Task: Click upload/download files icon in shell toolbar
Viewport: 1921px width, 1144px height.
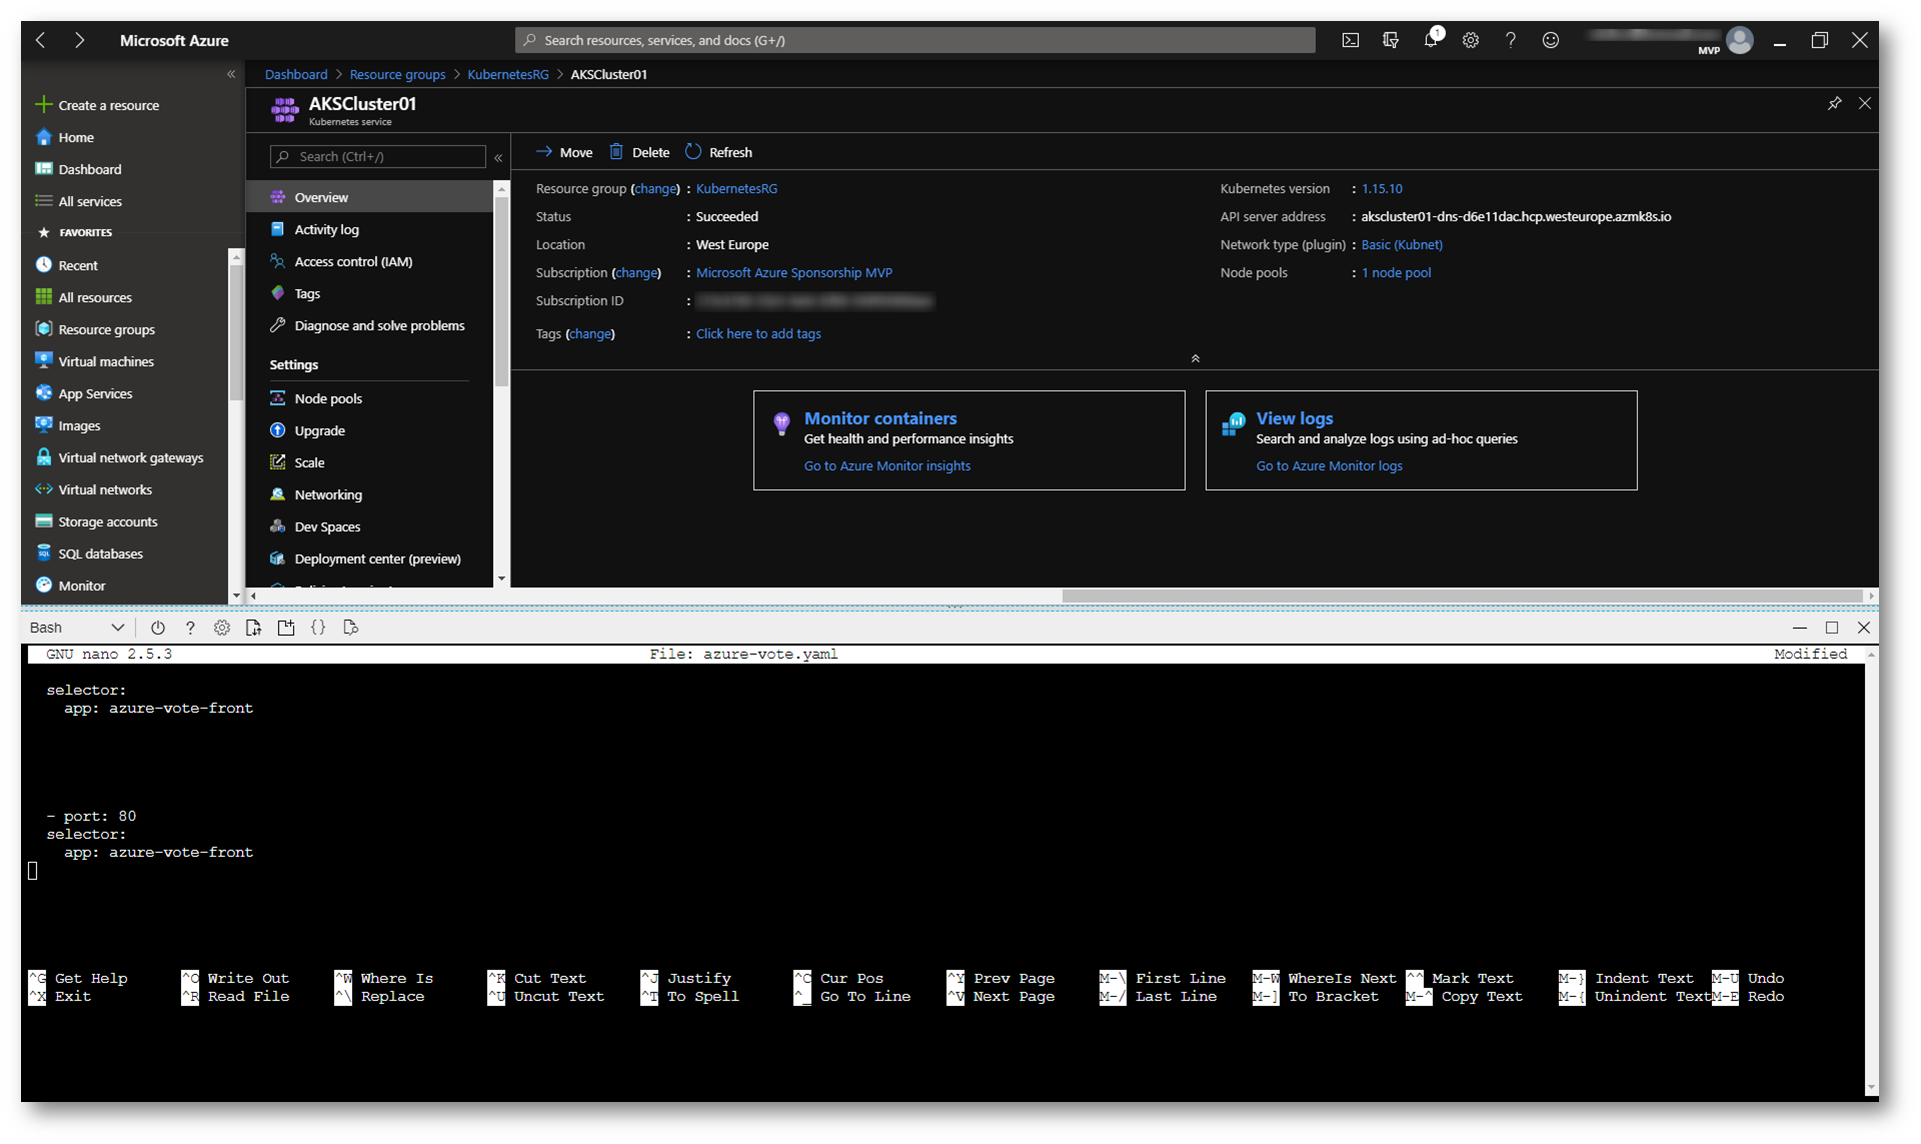Action: click(x=254, y=628)
